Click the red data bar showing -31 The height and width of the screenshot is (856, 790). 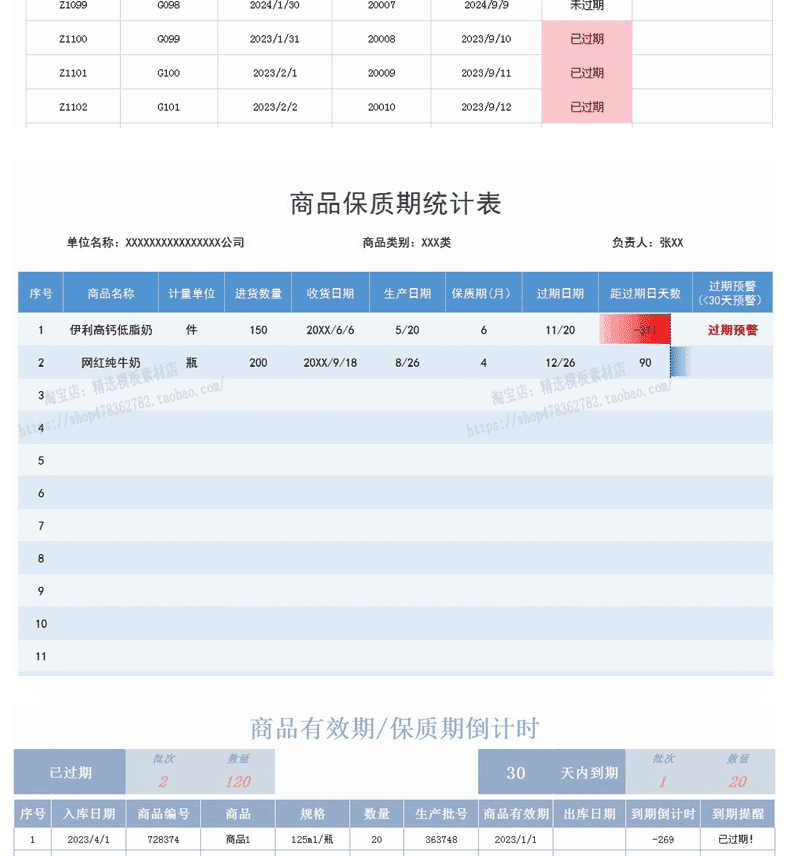[635, 329]
